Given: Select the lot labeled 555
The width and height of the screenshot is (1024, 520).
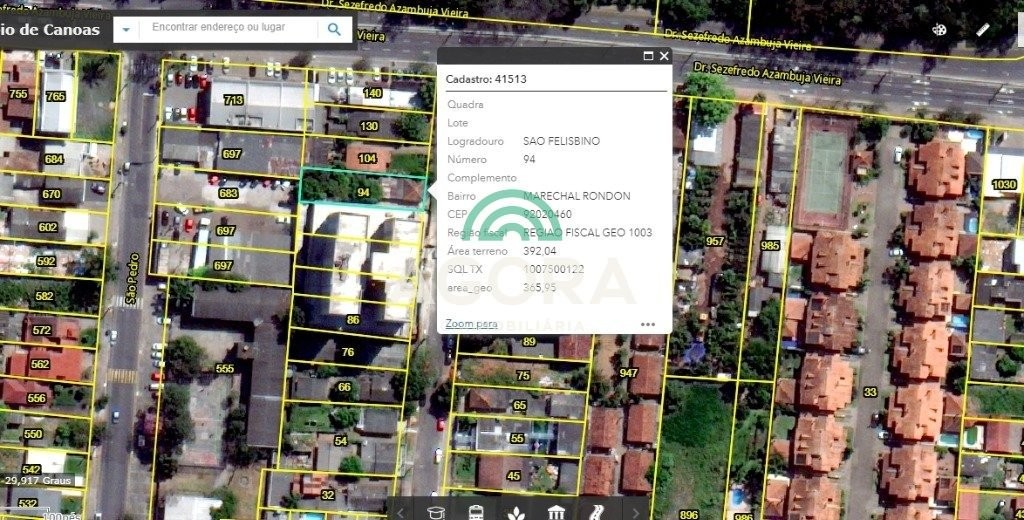Looking at the screenshot, I should (224, 368).
